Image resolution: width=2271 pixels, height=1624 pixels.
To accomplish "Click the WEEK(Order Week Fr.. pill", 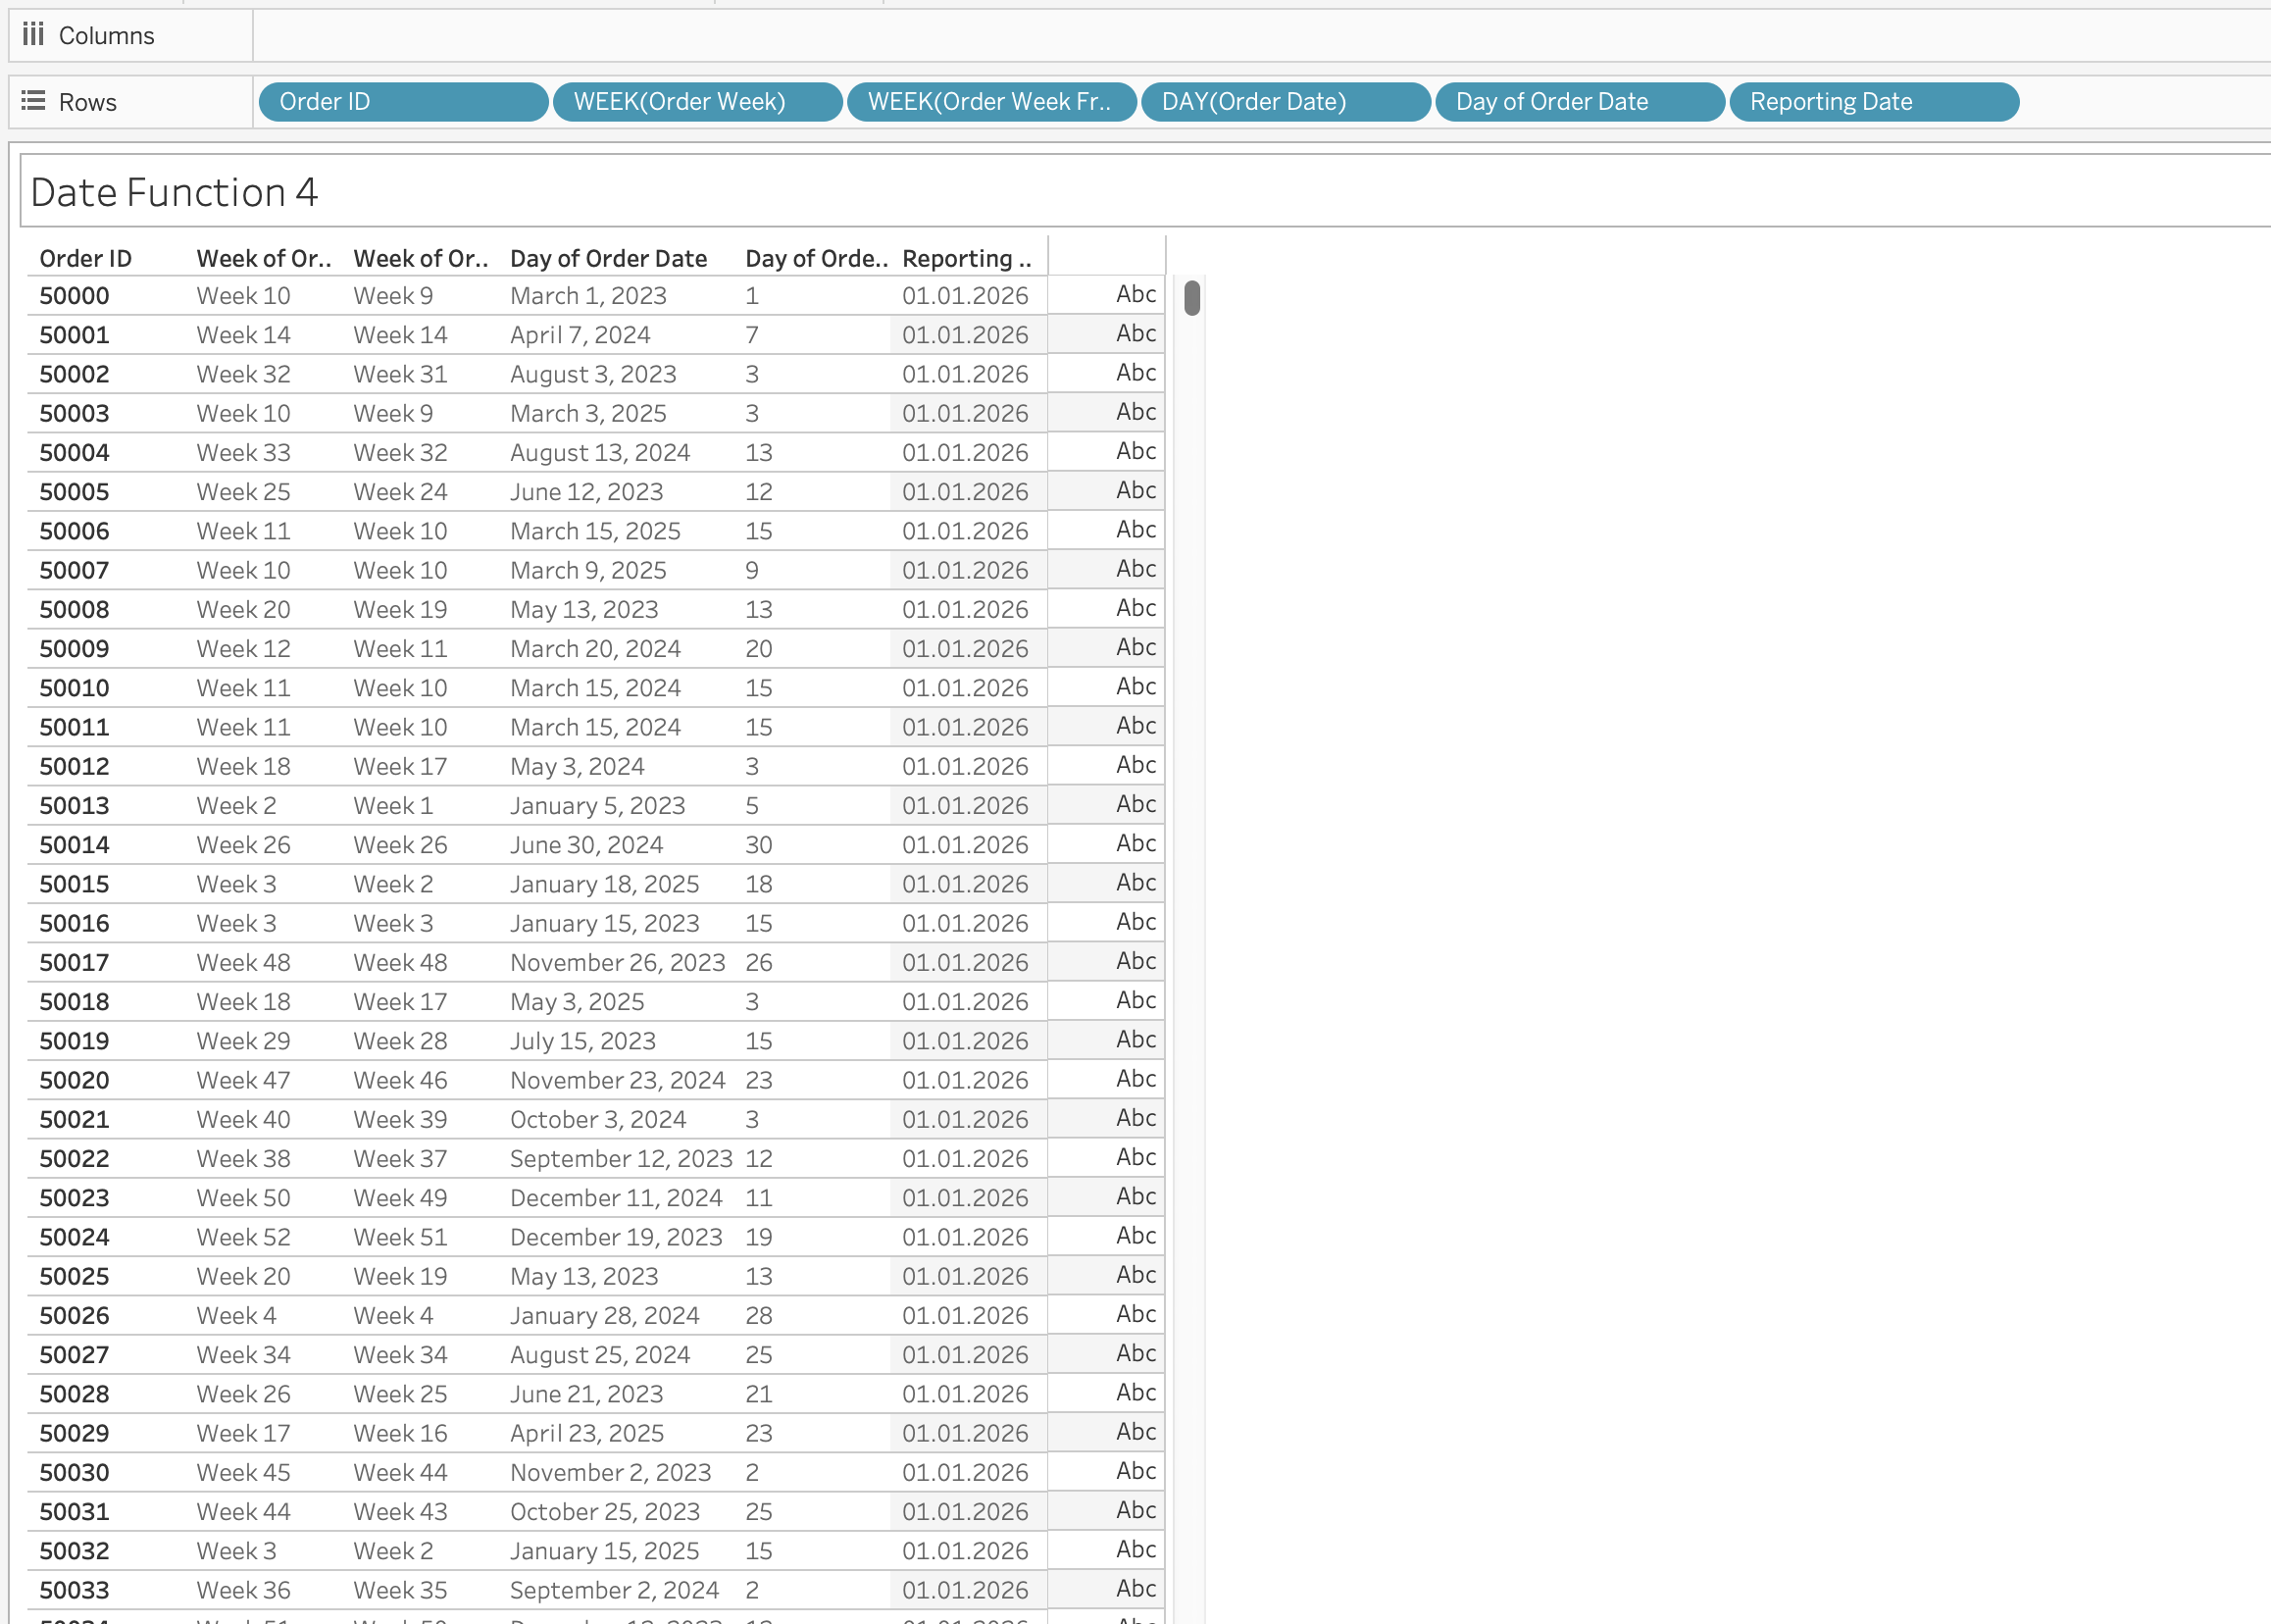I will point(990,101).
